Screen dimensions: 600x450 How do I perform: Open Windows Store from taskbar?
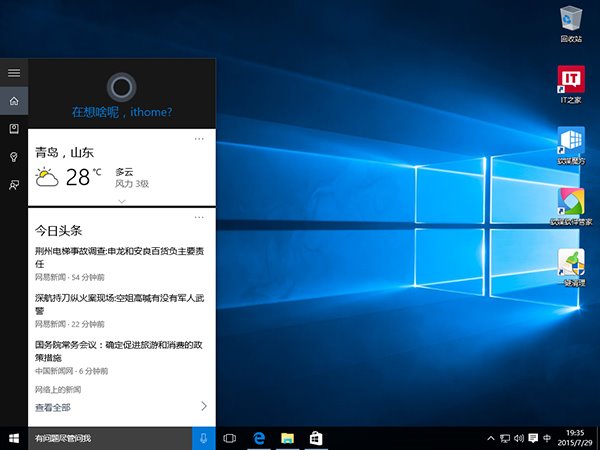(314, 438)
